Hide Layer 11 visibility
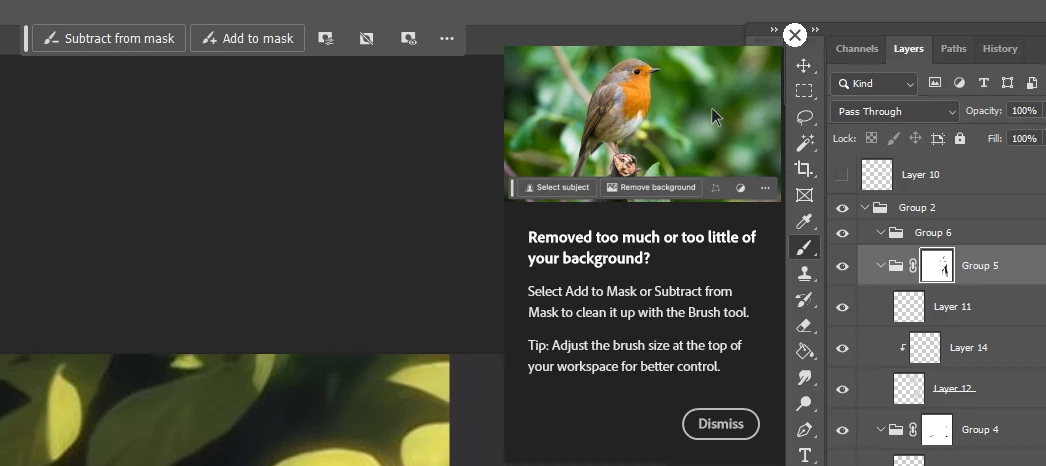Screen dimensions: 1046x466 (x=843, y=307)
